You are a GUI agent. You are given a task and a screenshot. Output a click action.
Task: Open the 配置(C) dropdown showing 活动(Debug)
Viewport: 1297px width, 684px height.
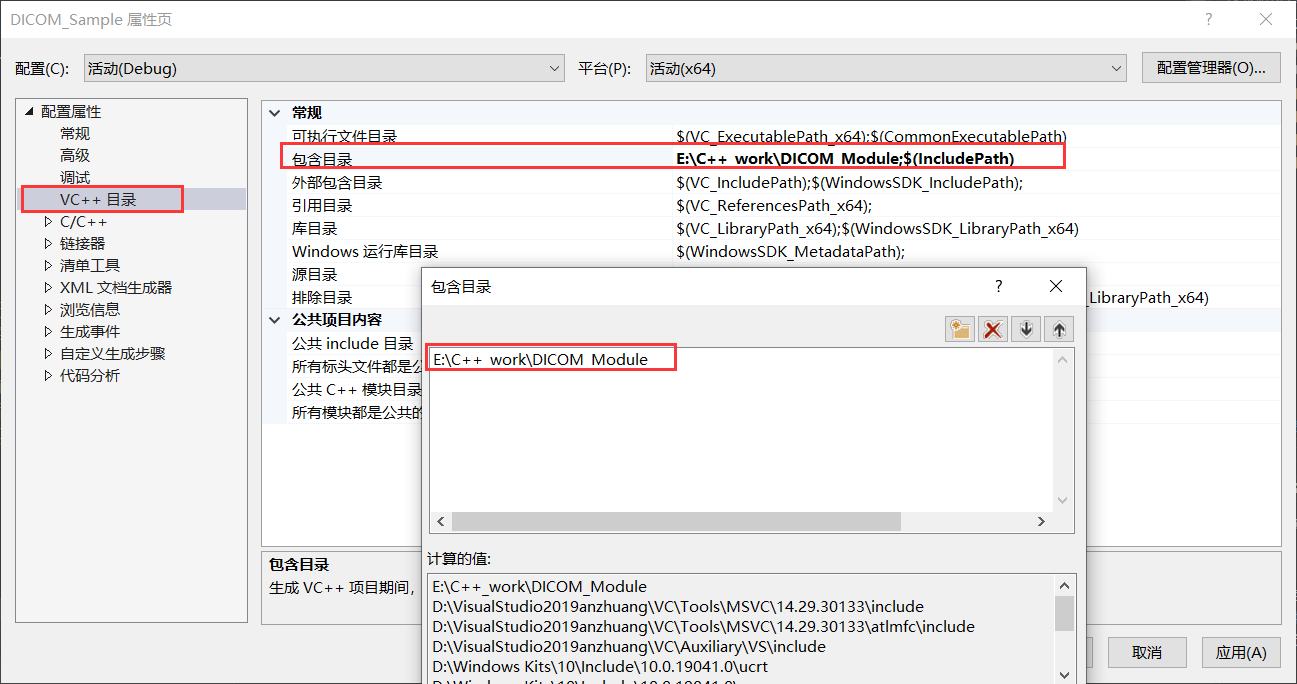coord(553,68)
